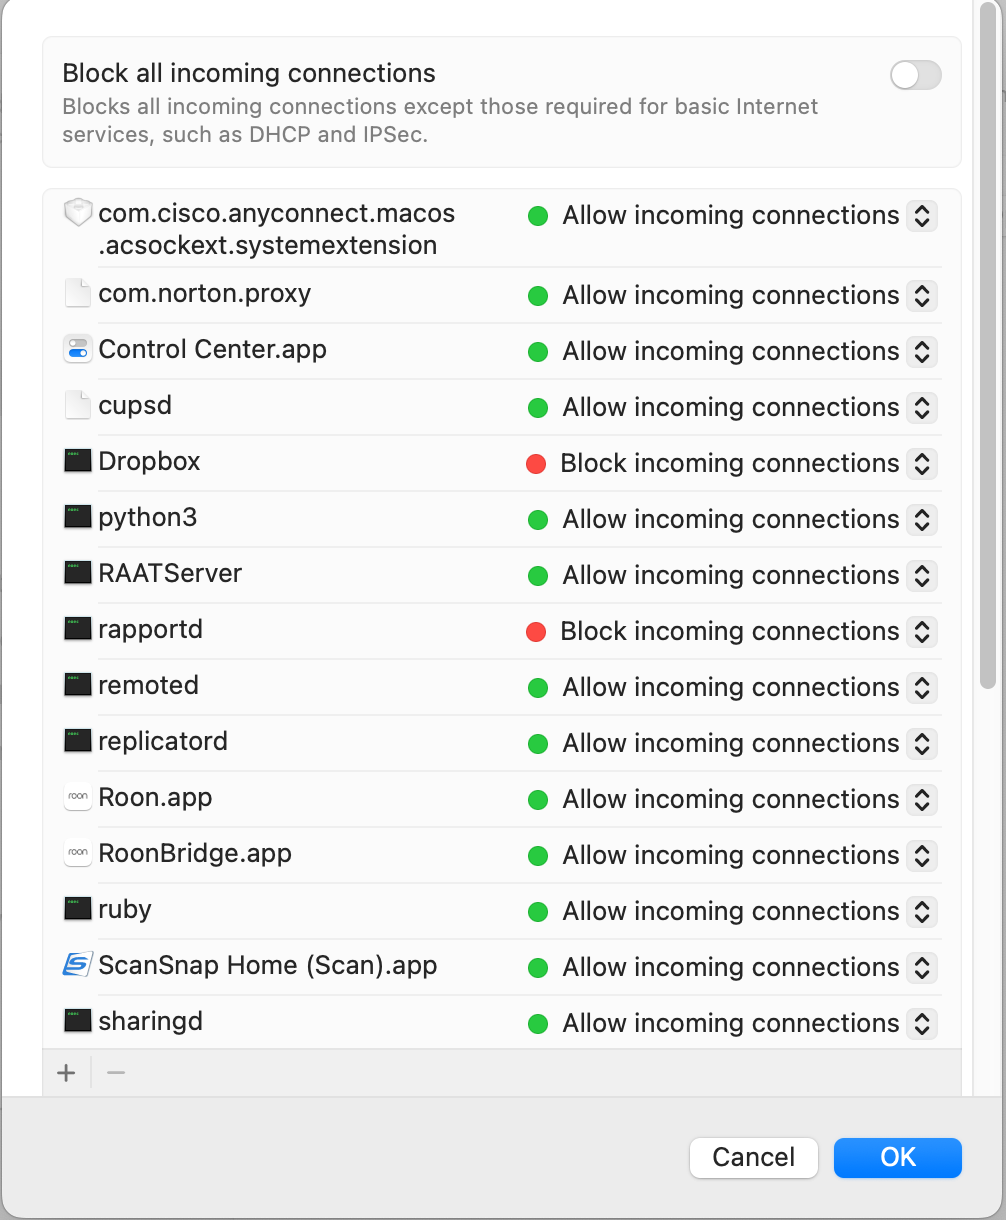Click the replicatord executable icon
The image size is (1006, 1220).
coord(77,741)
